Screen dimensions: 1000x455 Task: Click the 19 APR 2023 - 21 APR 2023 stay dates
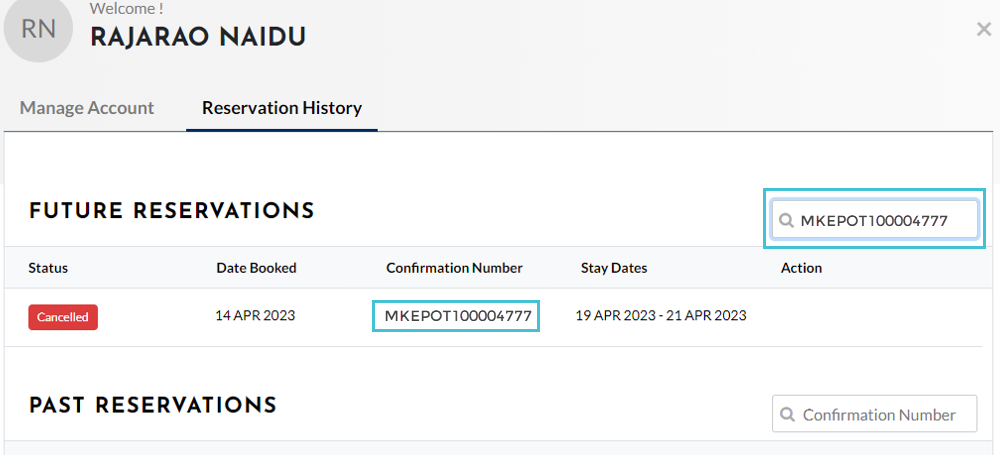(x=661, y=315)
